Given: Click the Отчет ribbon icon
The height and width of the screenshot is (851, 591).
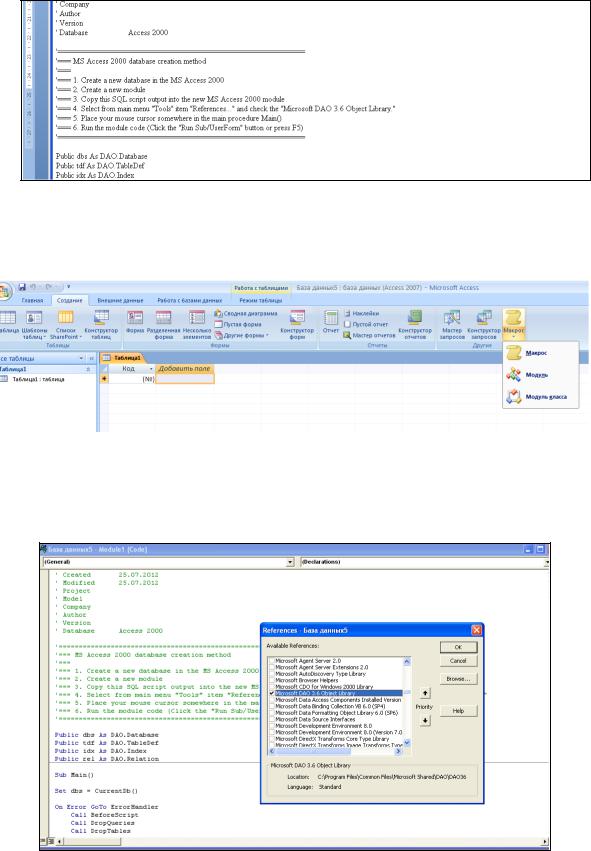Looking at the screenshot, I should (331, 321).
